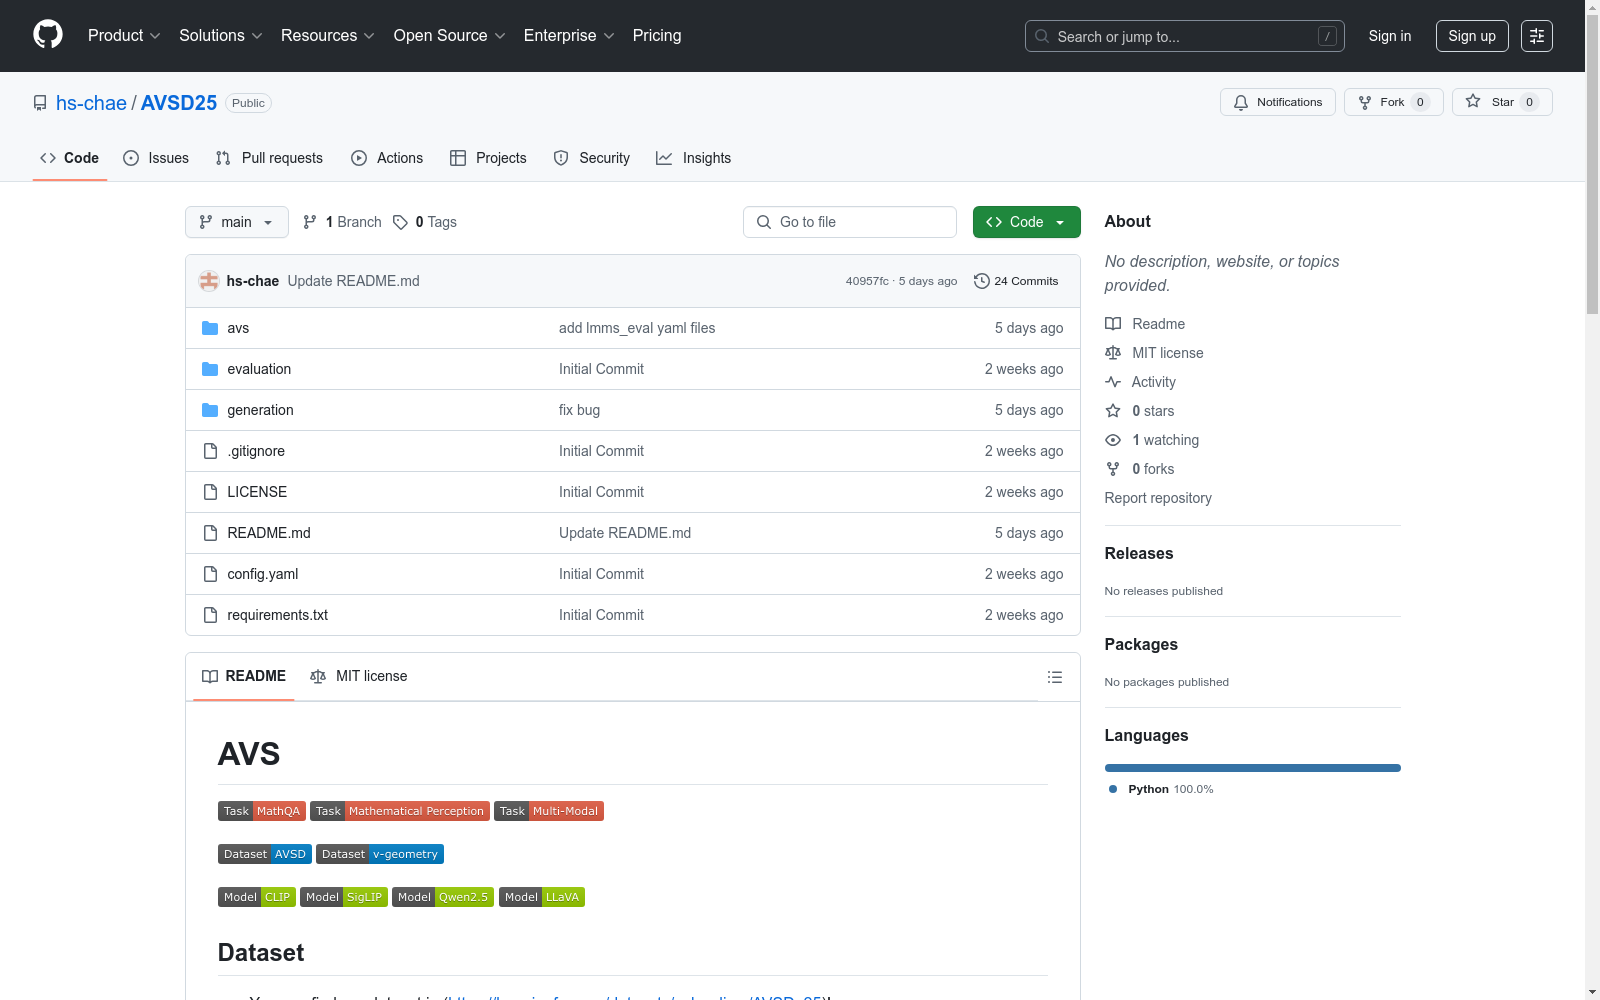The image size is (1600, 1000).
Task: Click the README.md file icon
Action: [210, 533]
